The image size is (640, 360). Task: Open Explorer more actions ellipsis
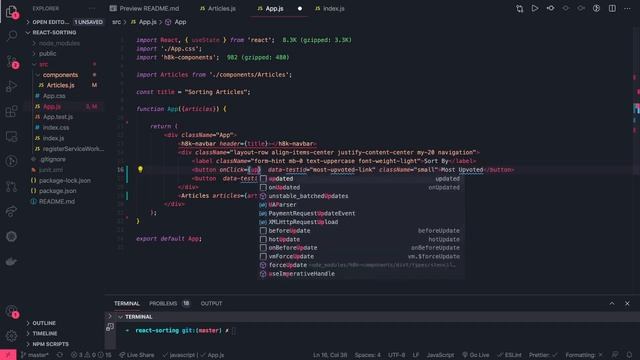coord(92,9)
